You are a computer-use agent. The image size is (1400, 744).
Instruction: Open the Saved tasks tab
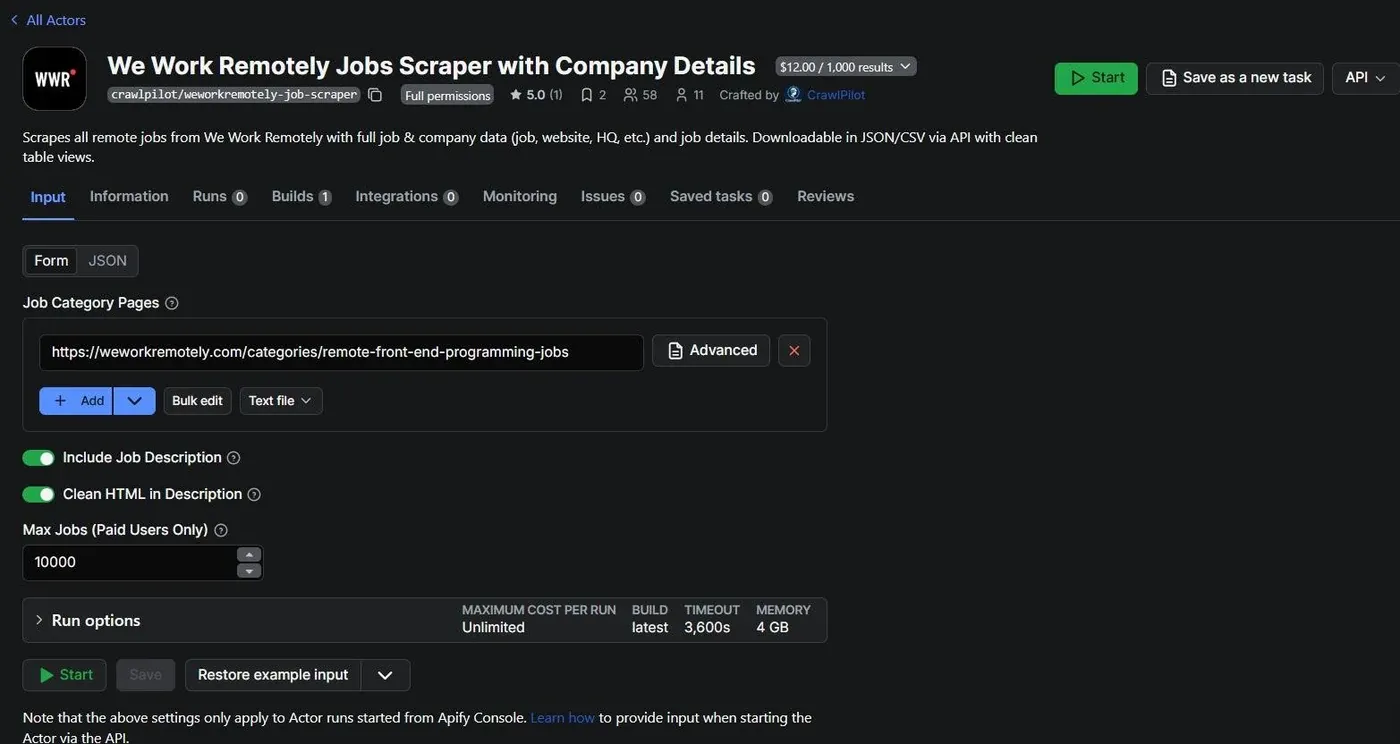tap(721, 197)
